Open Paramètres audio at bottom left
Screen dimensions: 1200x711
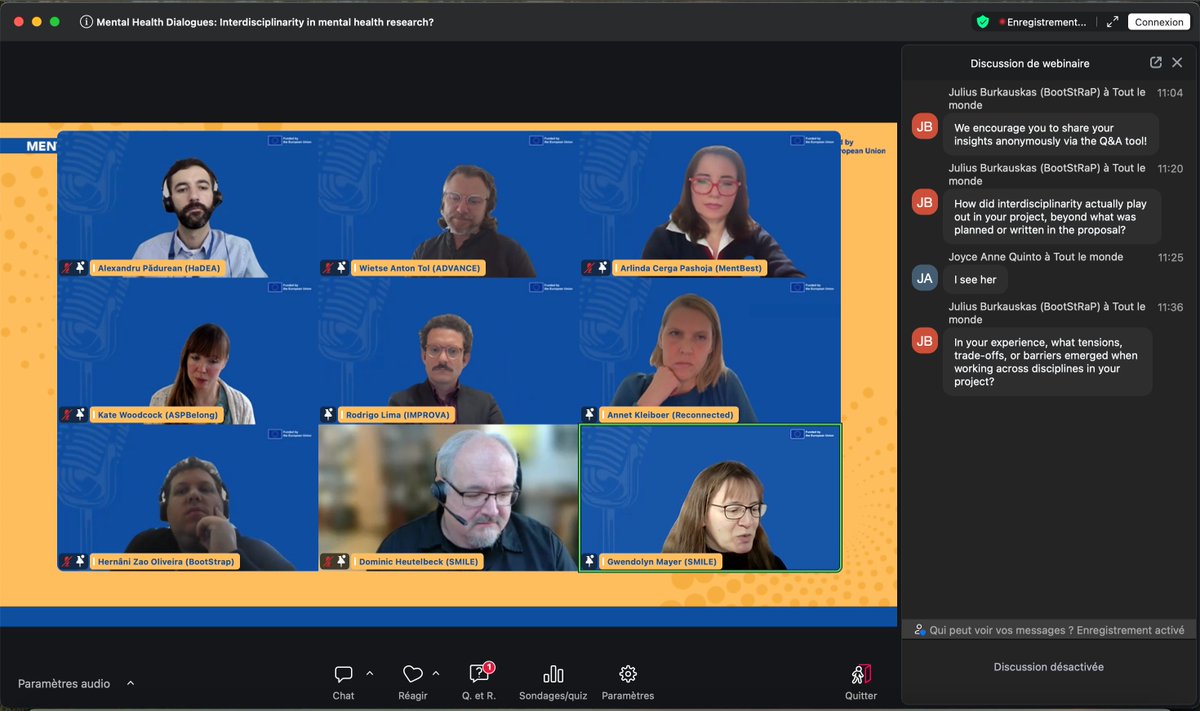(64, 684)
